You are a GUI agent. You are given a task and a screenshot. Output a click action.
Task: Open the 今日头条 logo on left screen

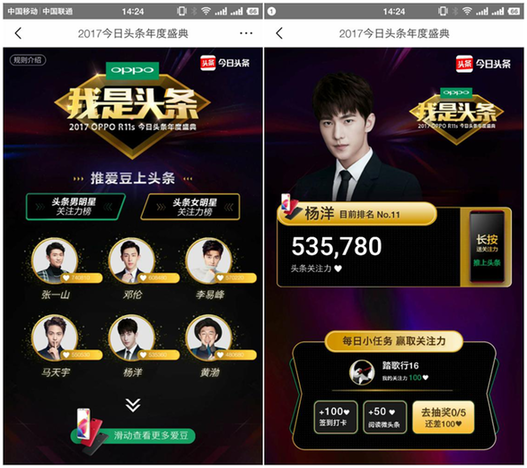pos(225,63)
